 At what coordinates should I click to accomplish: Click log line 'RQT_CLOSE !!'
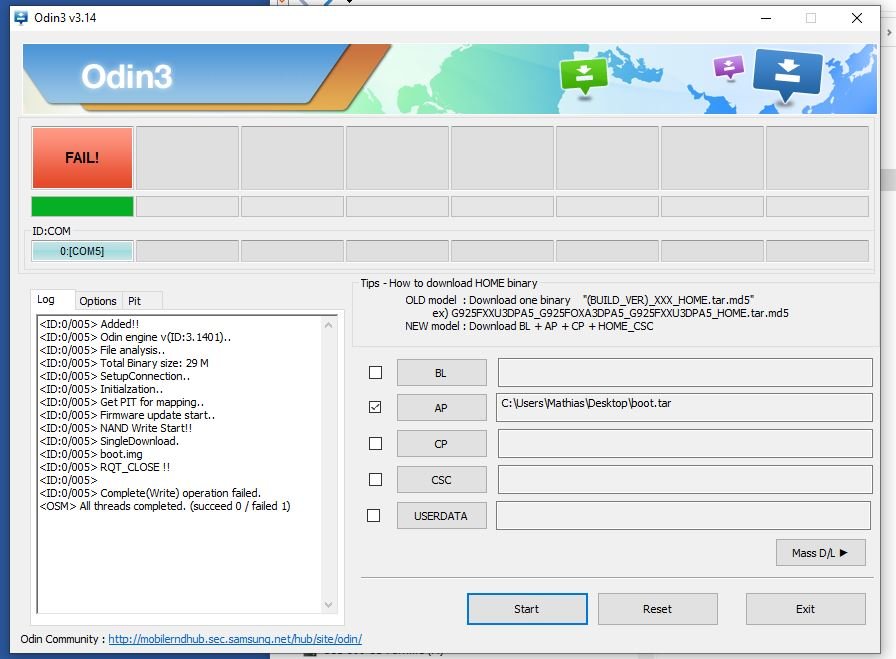pos(105,467)
